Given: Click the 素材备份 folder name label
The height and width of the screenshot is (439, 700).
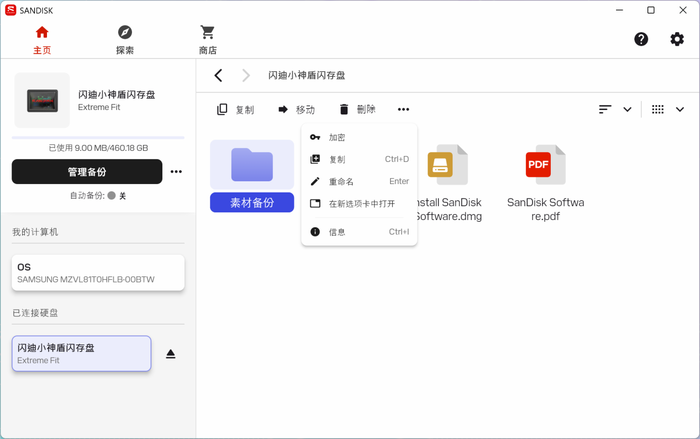Looking at the screenshot, I should tap(252, 203).
